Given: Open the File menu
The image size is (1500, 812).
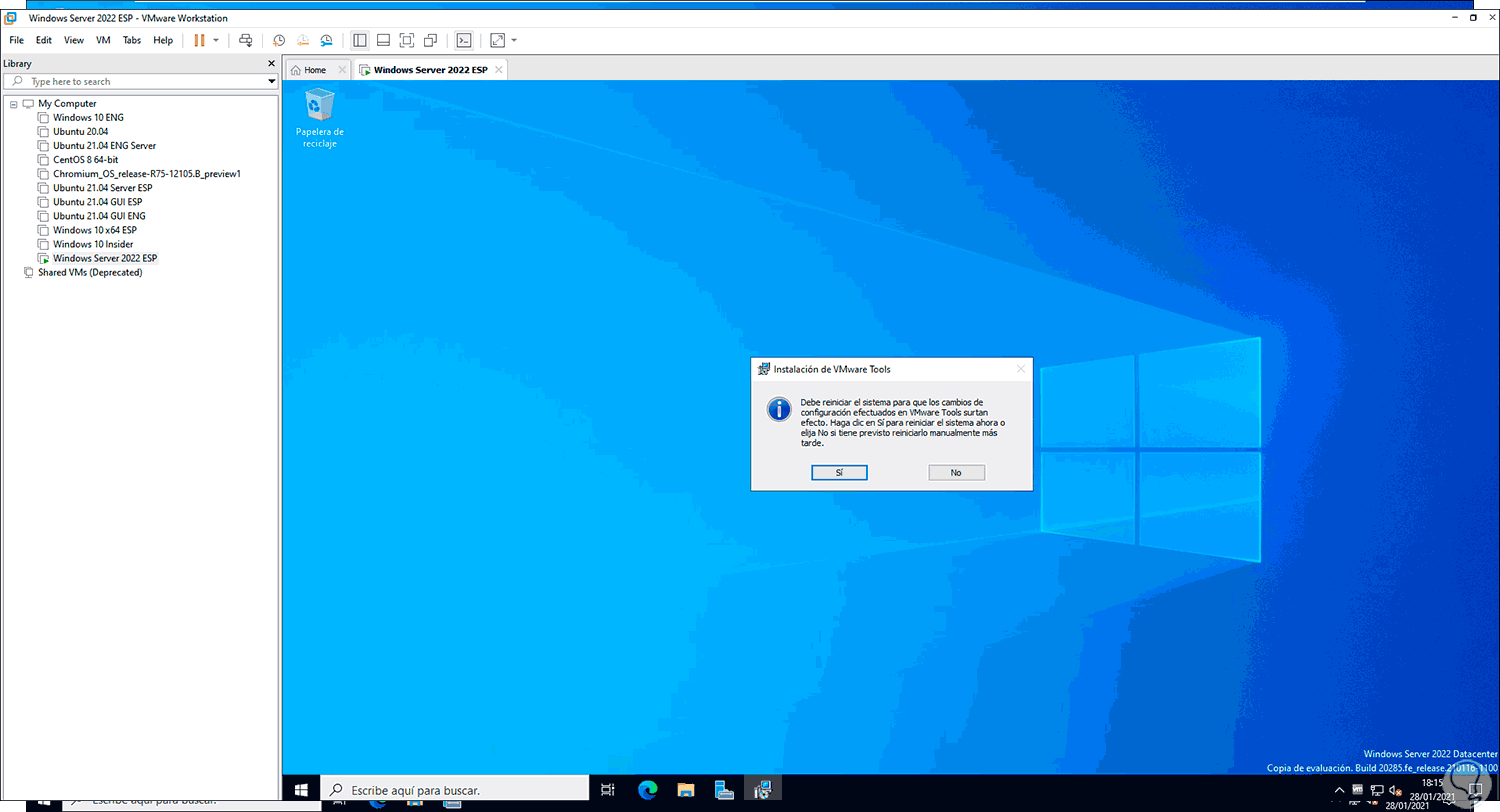Looking at the screenshot, I should pyautogui.click(x=16, y=40).
